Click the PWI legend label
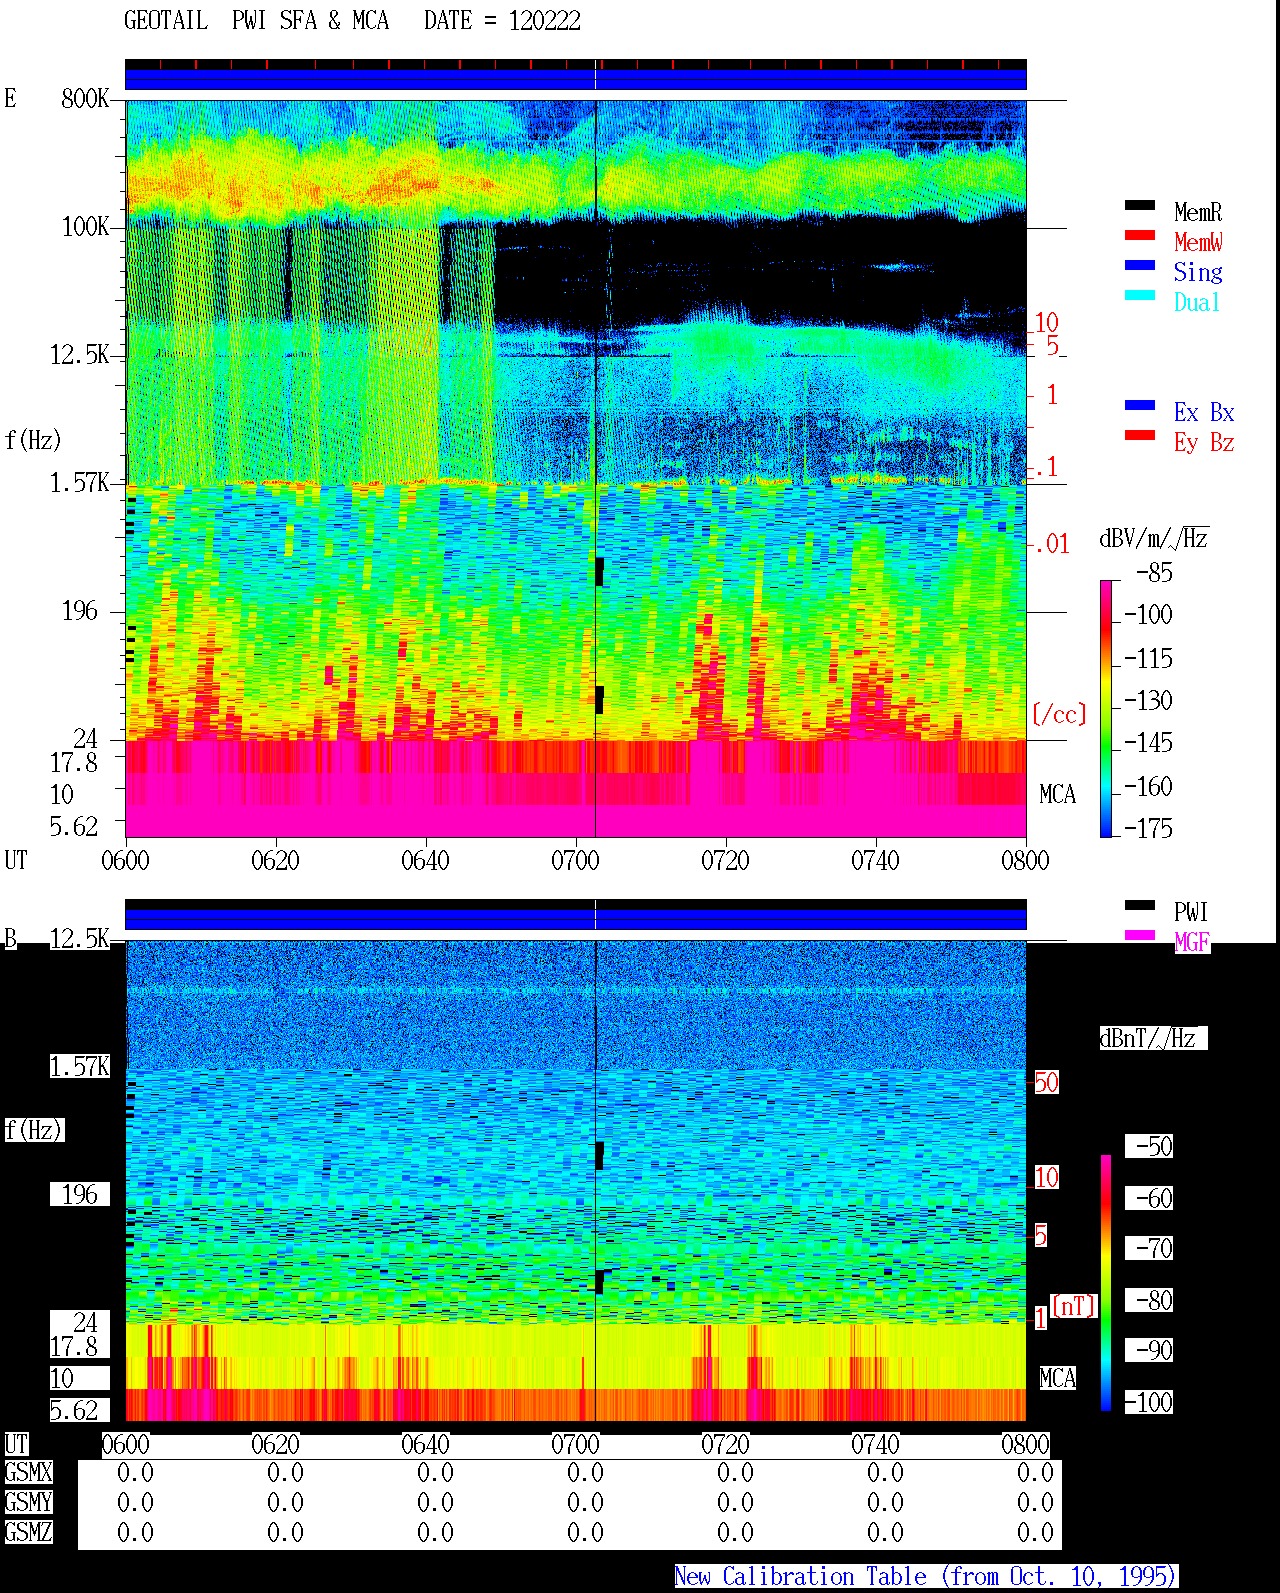 [x=1191, y=912]
